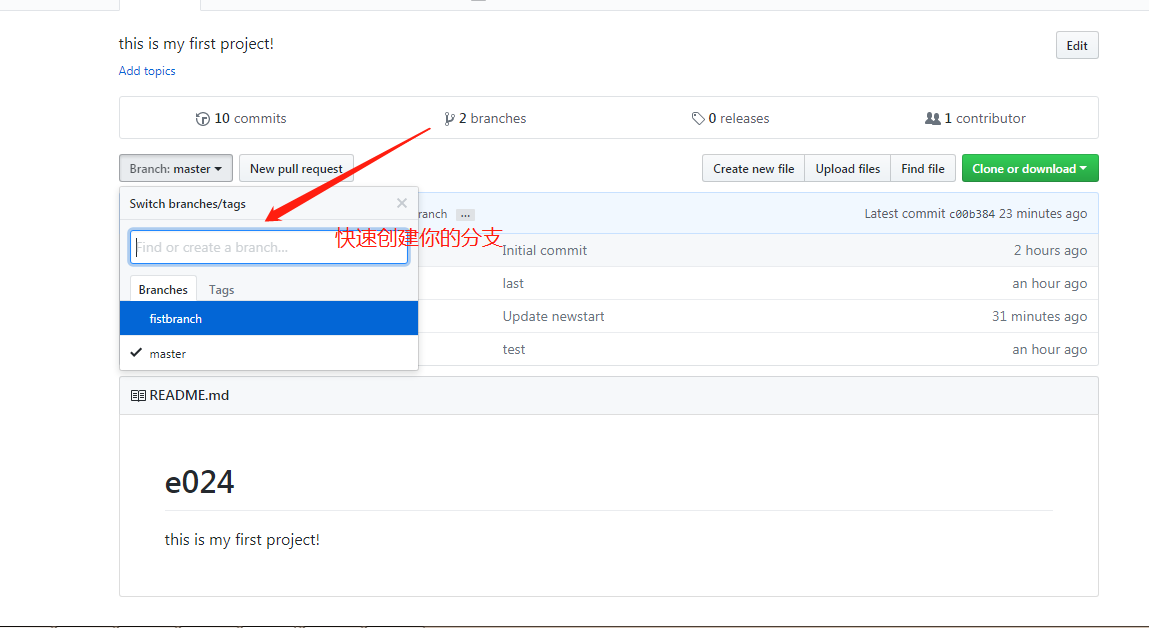Open the 10 commits link
The width and height of the screenshot is (1149, 628).
click(x=241, y=119)
